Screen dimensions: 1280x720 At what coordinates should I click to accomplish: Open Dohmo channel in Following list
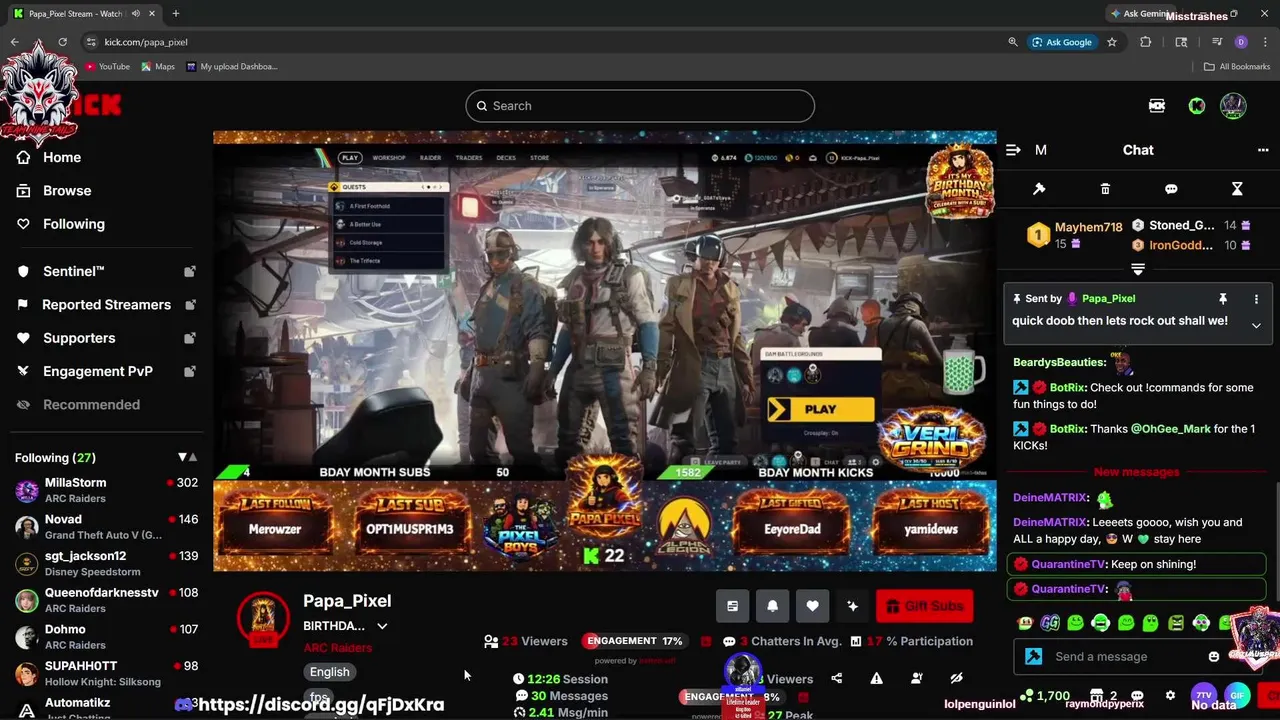[106, 637]
